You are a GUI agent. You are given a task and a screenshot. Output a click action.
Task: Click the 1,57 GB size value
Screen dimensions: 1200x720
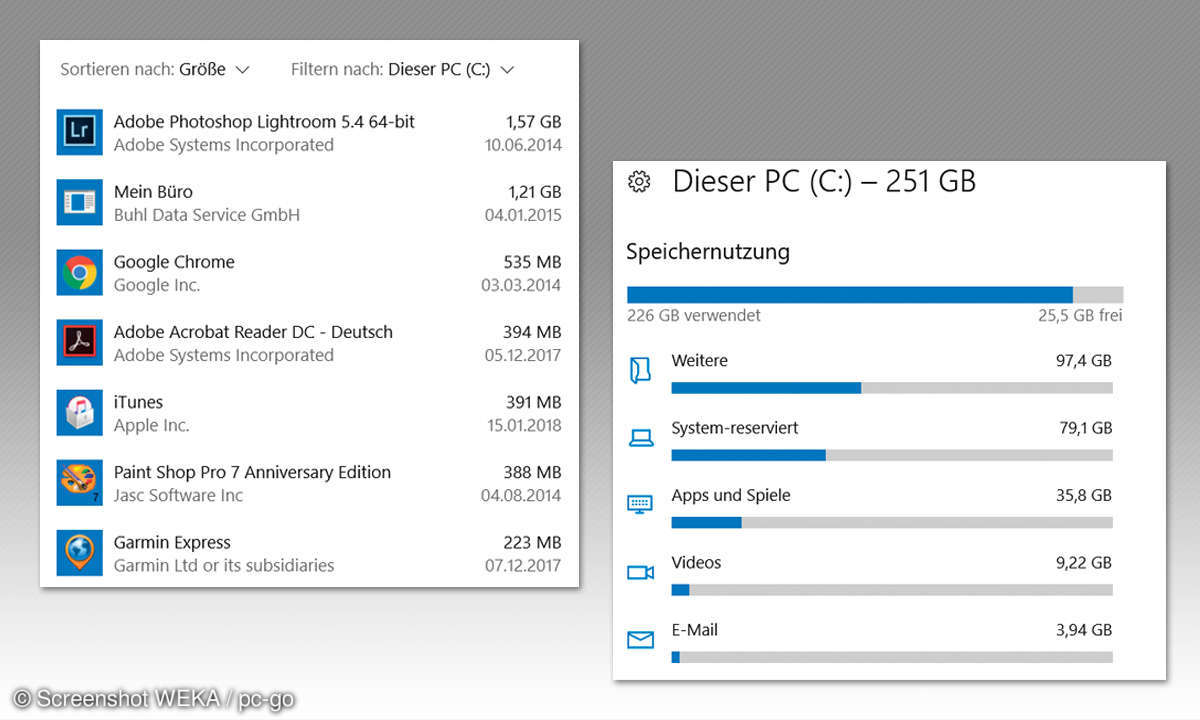click(534, 122)
